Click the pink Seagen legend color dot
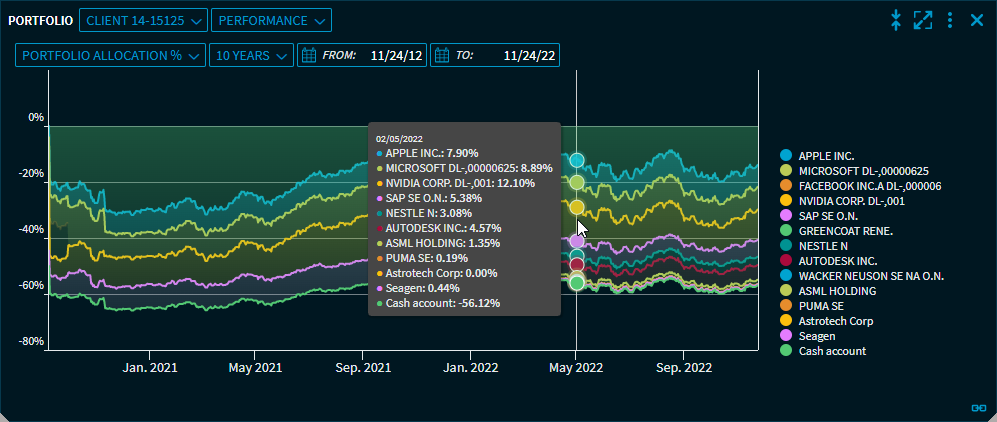The image size is (997, 422). coord(785,336)
